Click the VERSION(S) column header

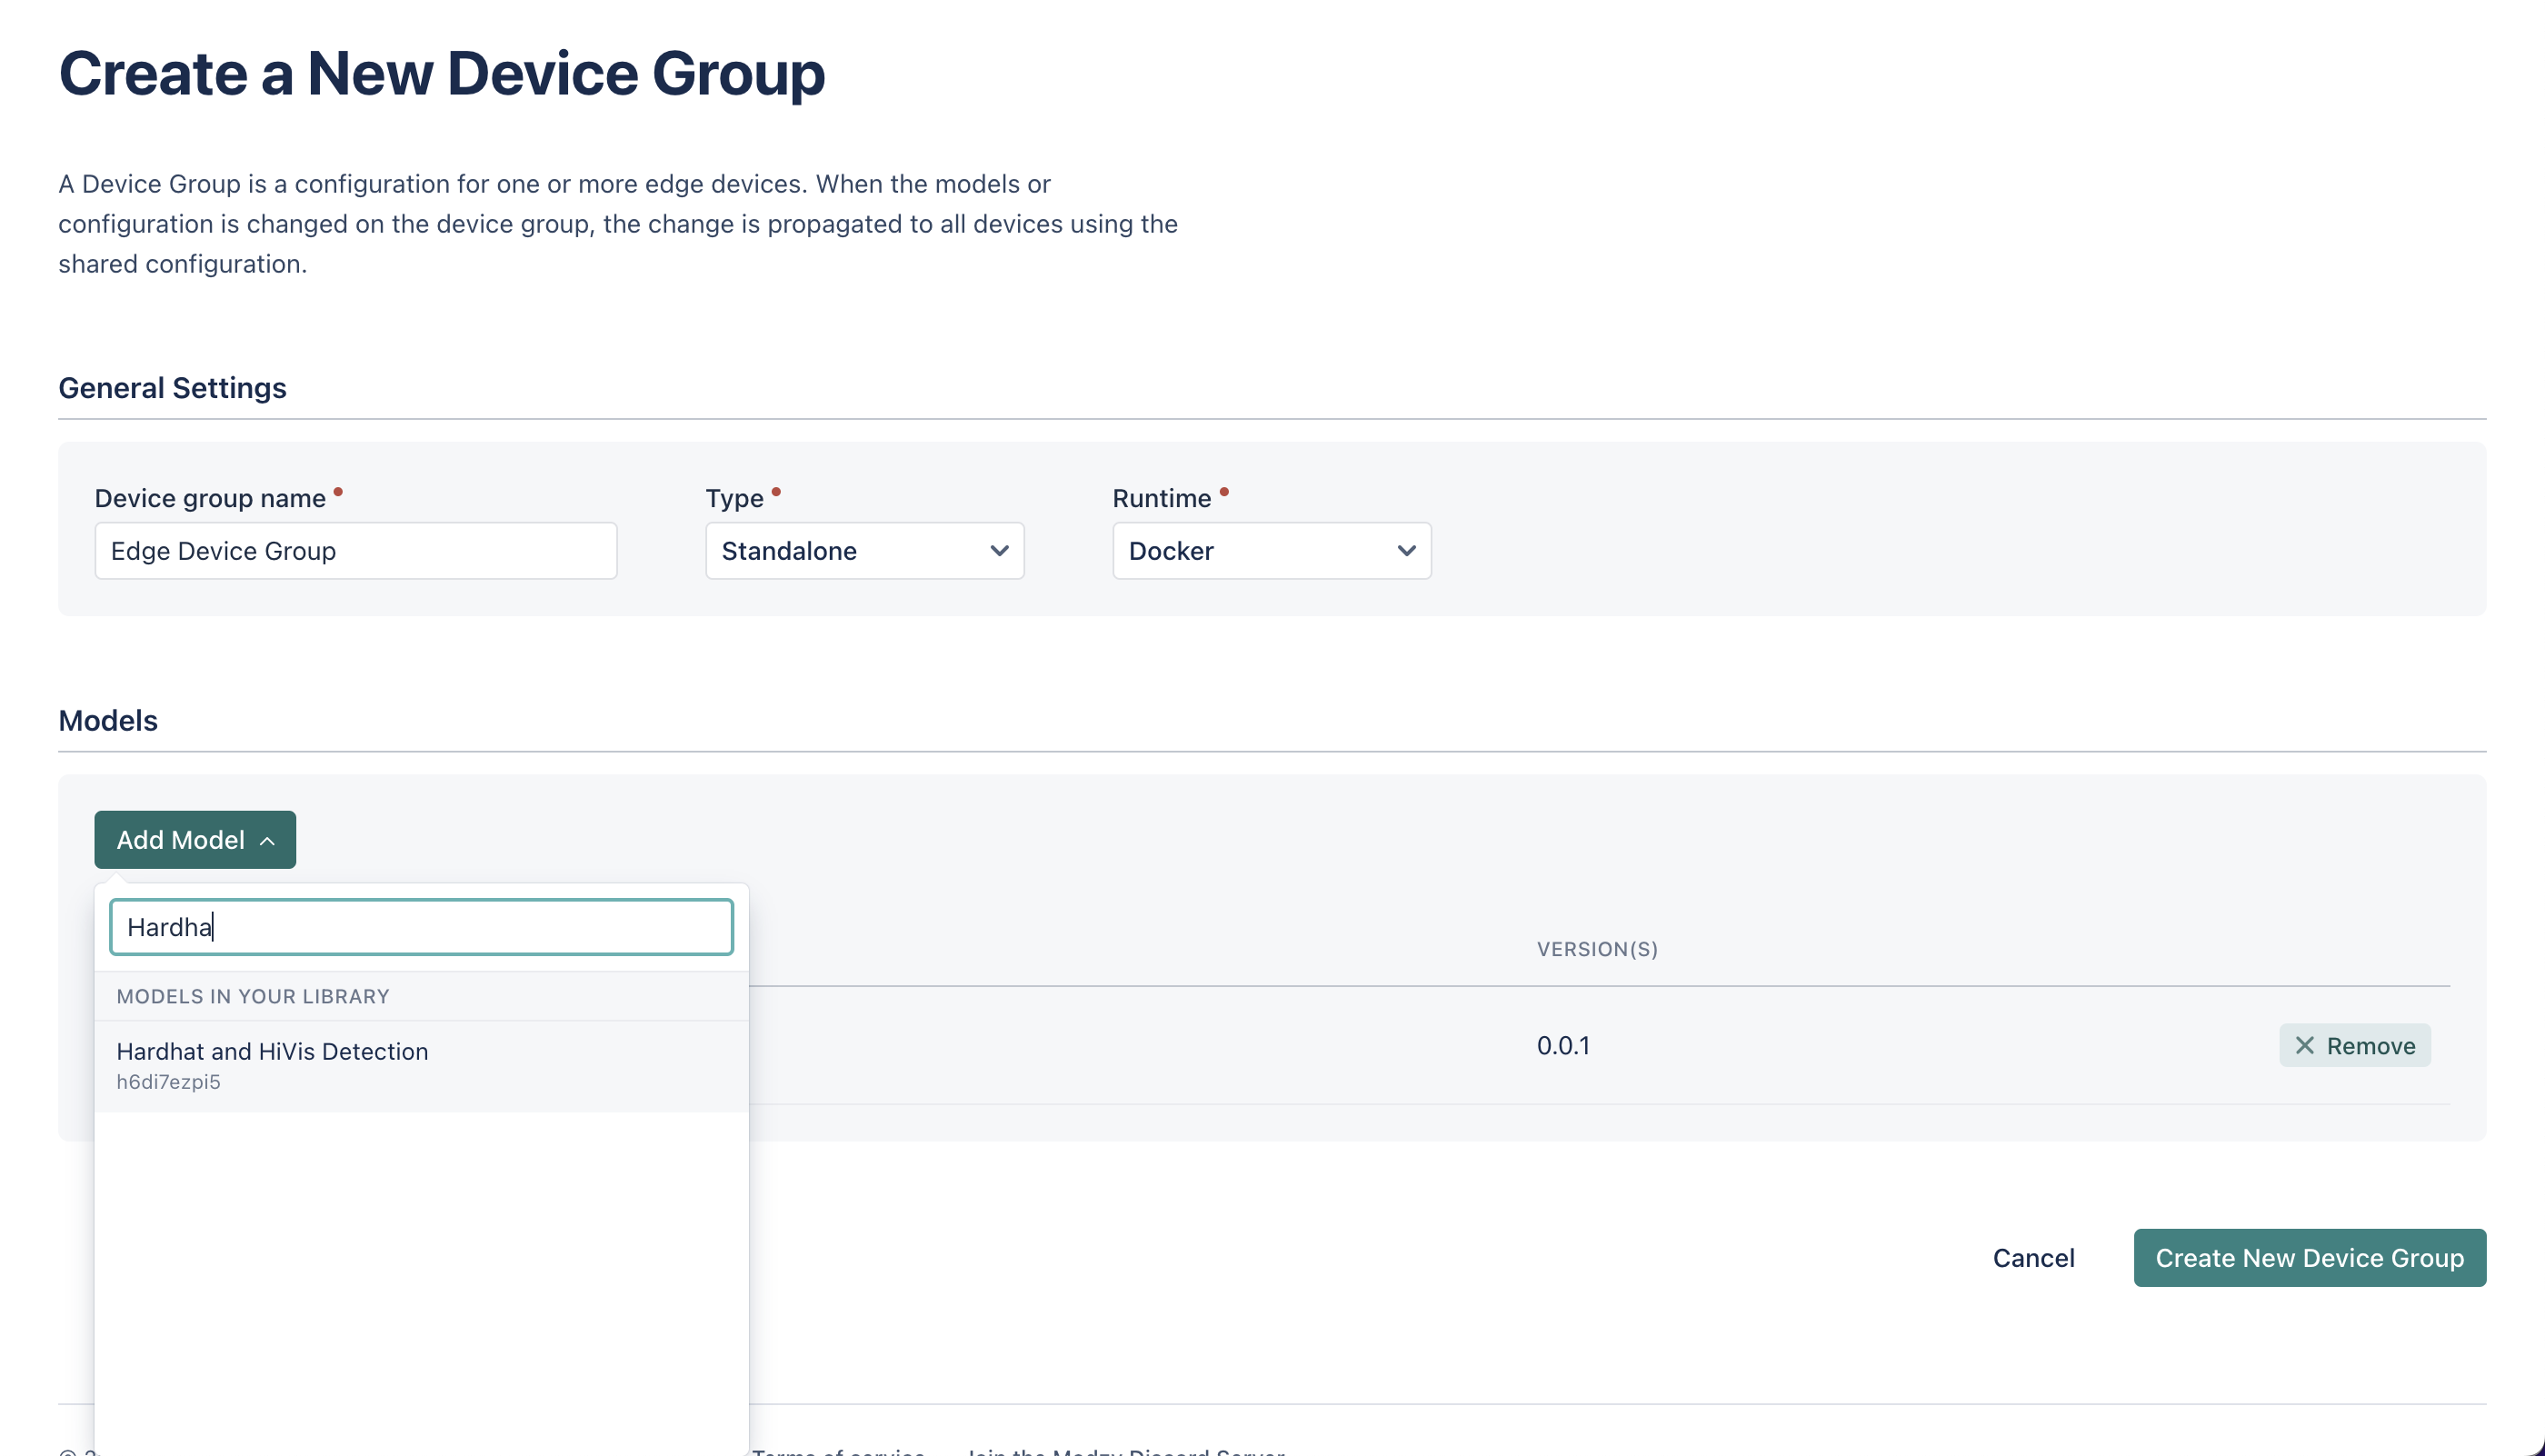[x=1596, y=949]
